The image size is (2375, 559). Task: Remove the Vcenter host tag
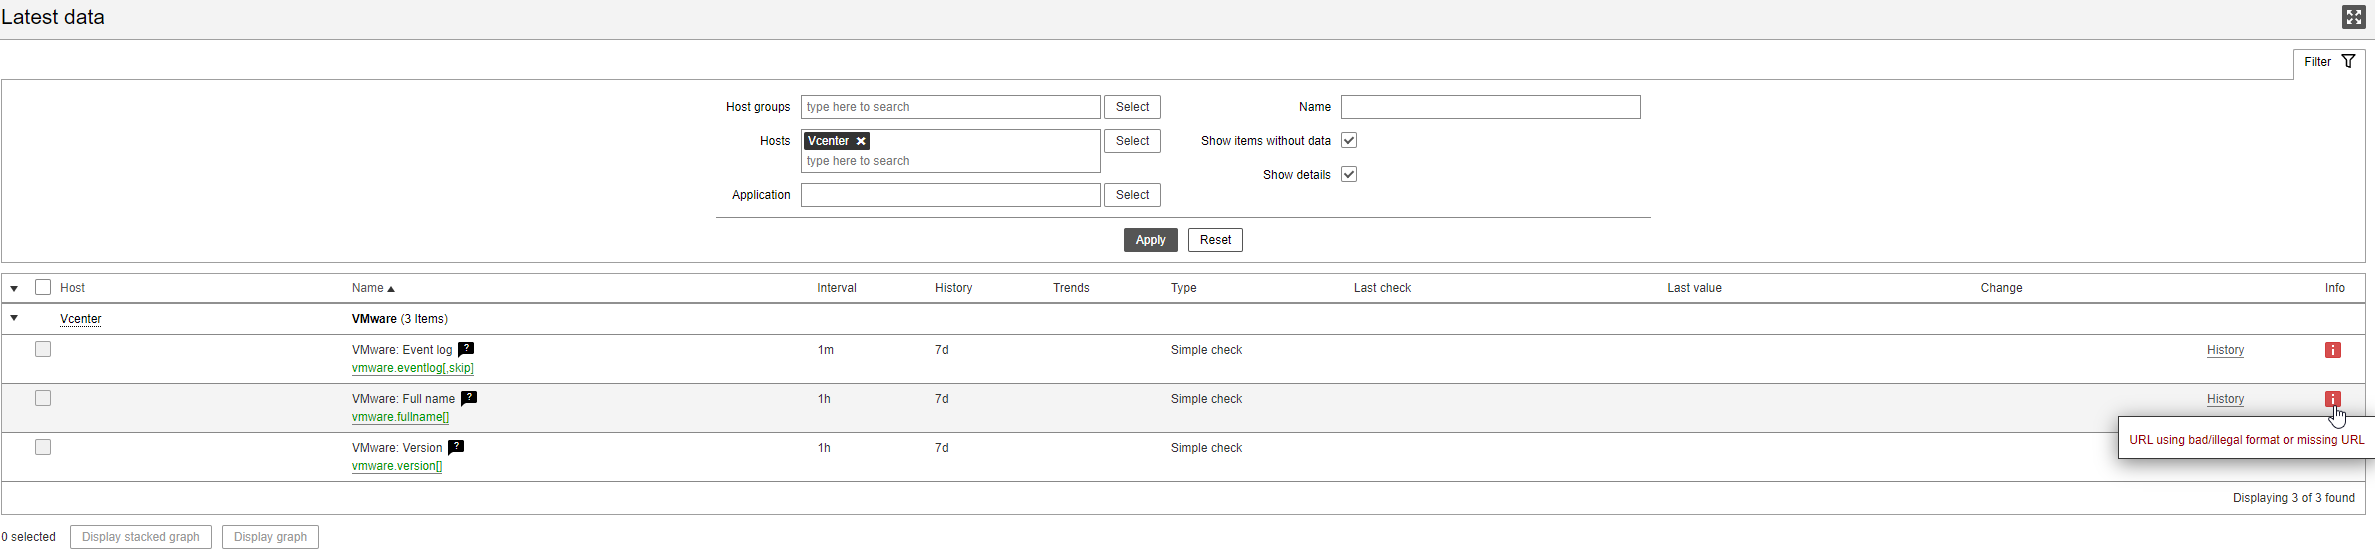click(x=861, y=141)
